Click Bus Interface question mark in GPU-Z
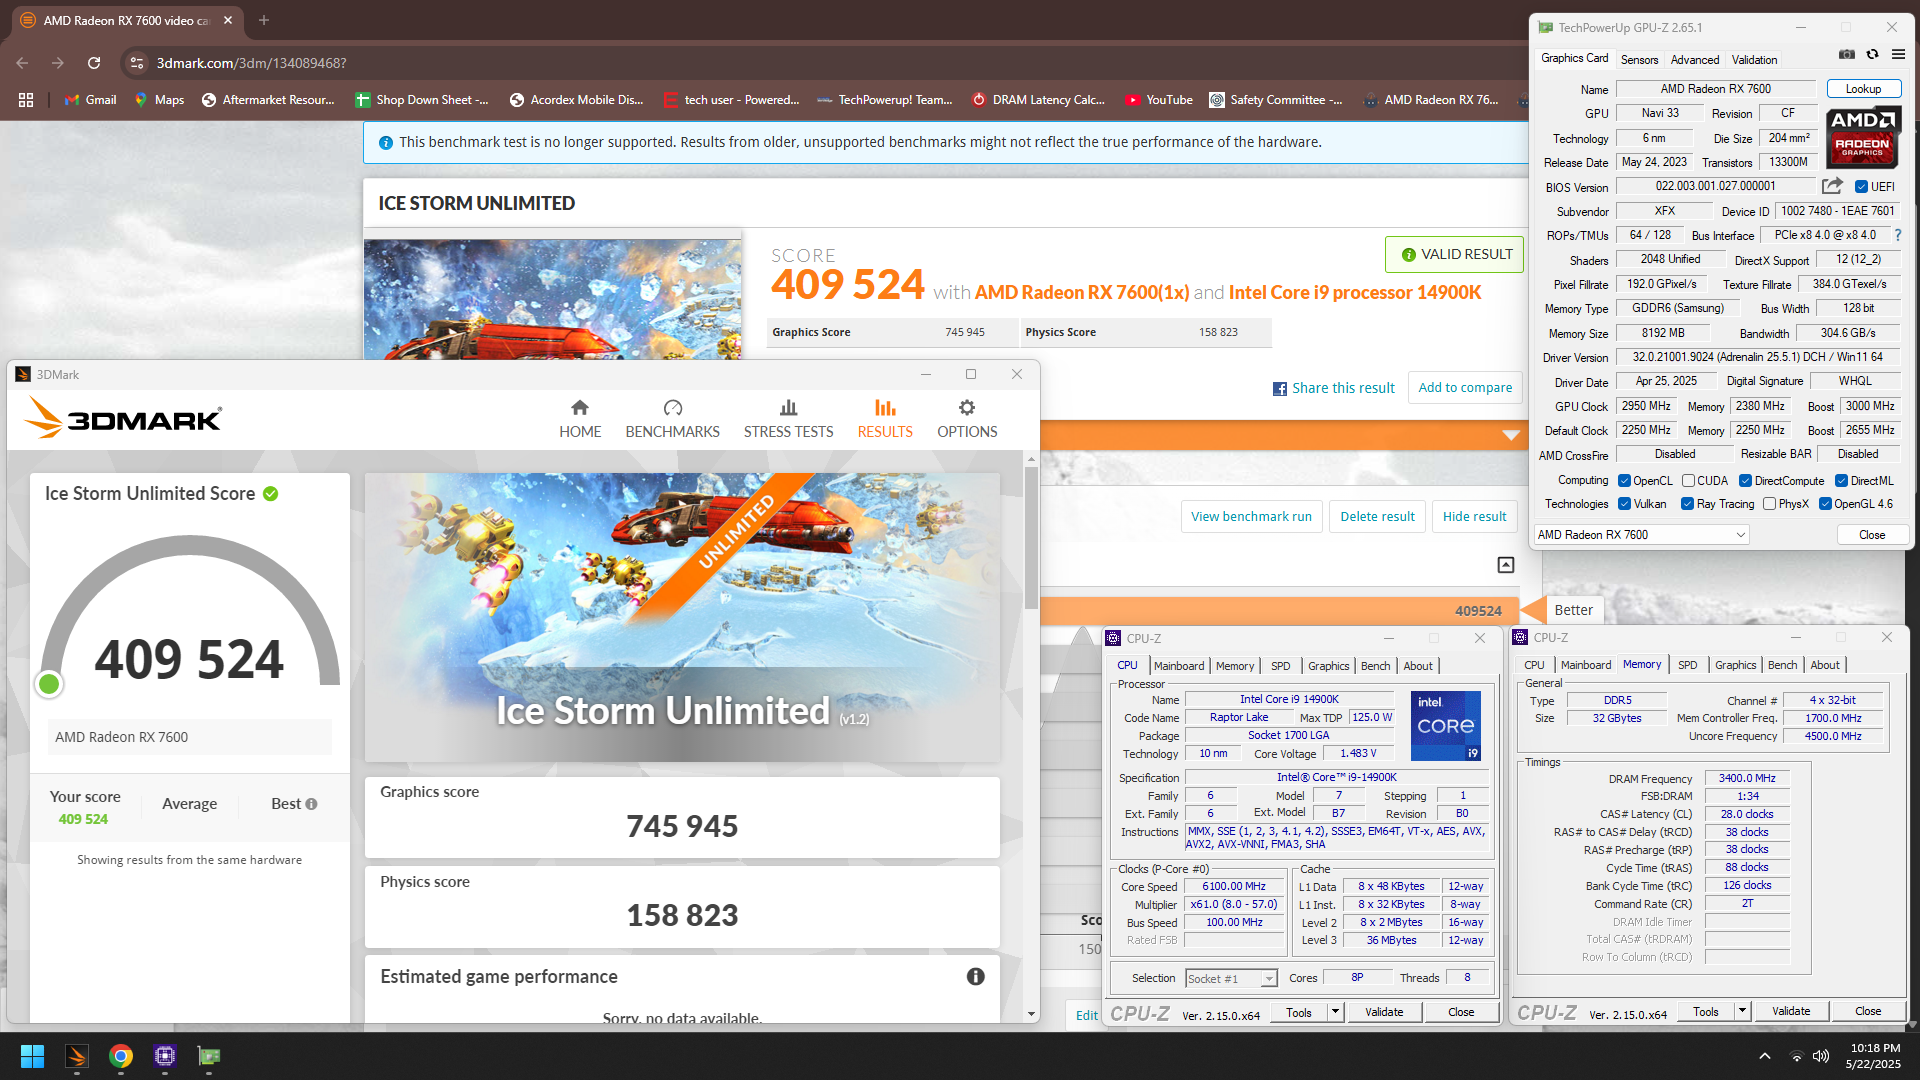Image resolution: width=1920 pixels, height=1080 pixels. [x=1897, y=235]
